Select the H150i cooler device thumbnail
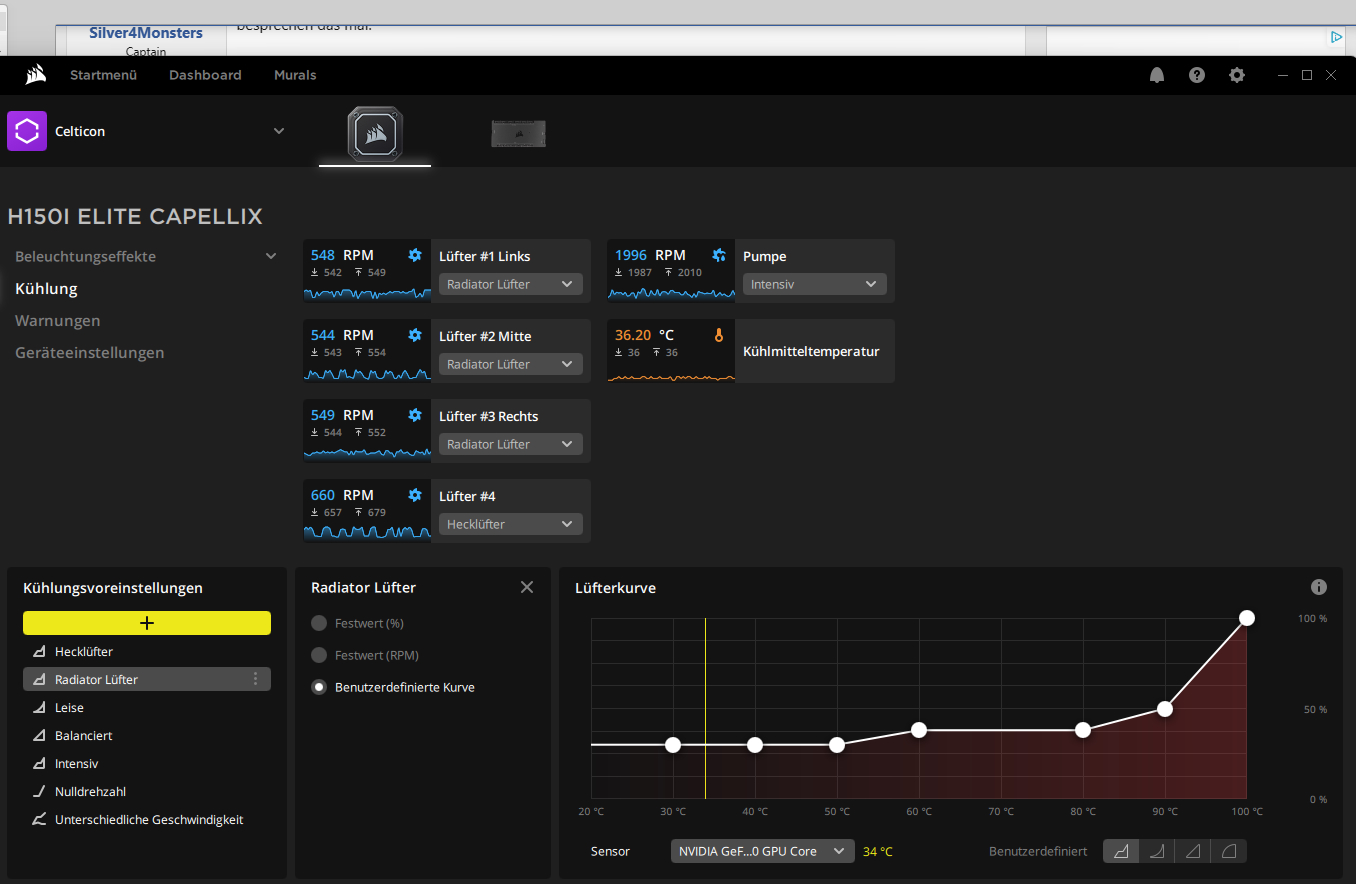Viewport: 1356px width, 884px height. [375, 133]
